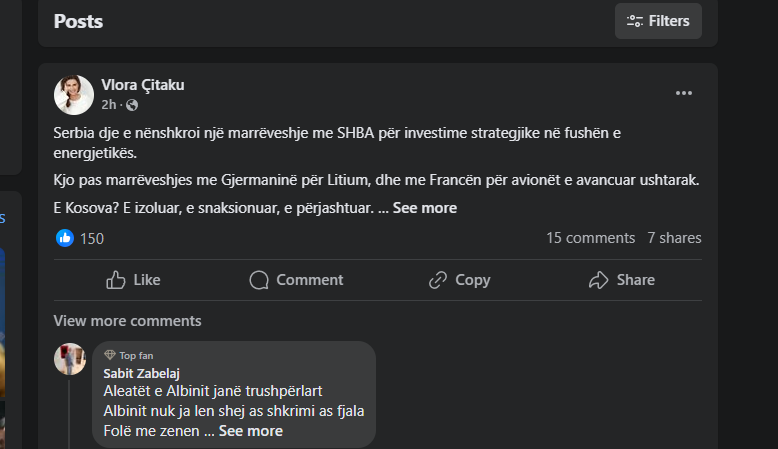Image resolution: width=778 pixels, height=449 pixels.
Task: Click the public globe audience icon
Action: click(x=132, y=105)
